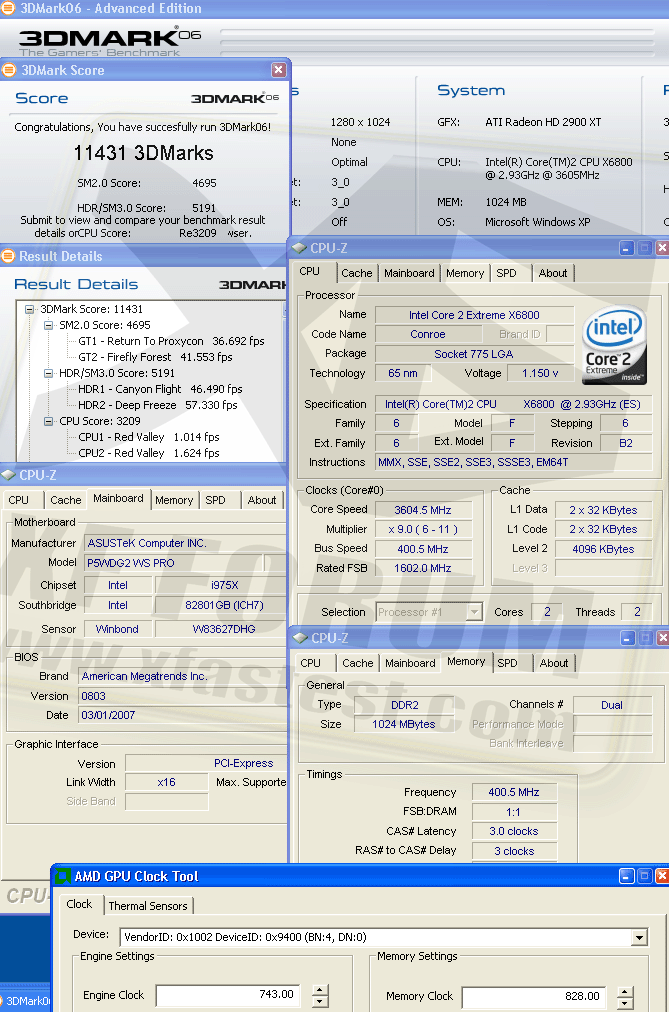Switch to CPU tab in Memory CPU-Z window
669x1012 pixels.
(310, 663)
